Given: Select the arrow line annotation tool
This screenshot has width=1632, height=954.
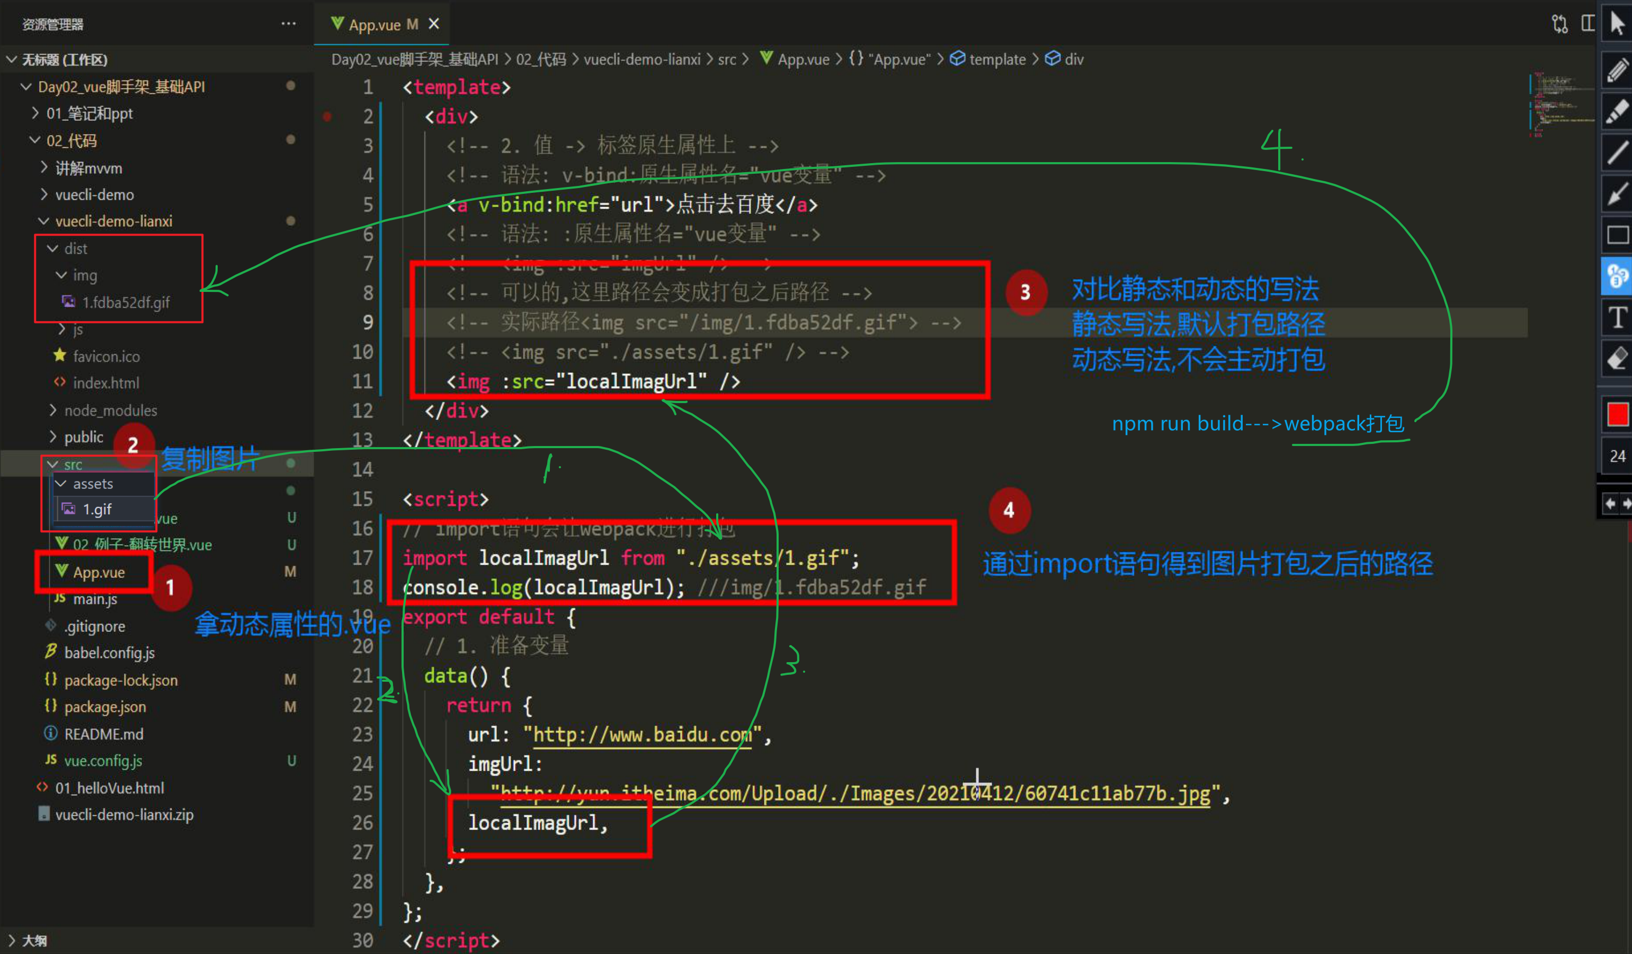Looking at the screenshot, I should click(1617, 193).
